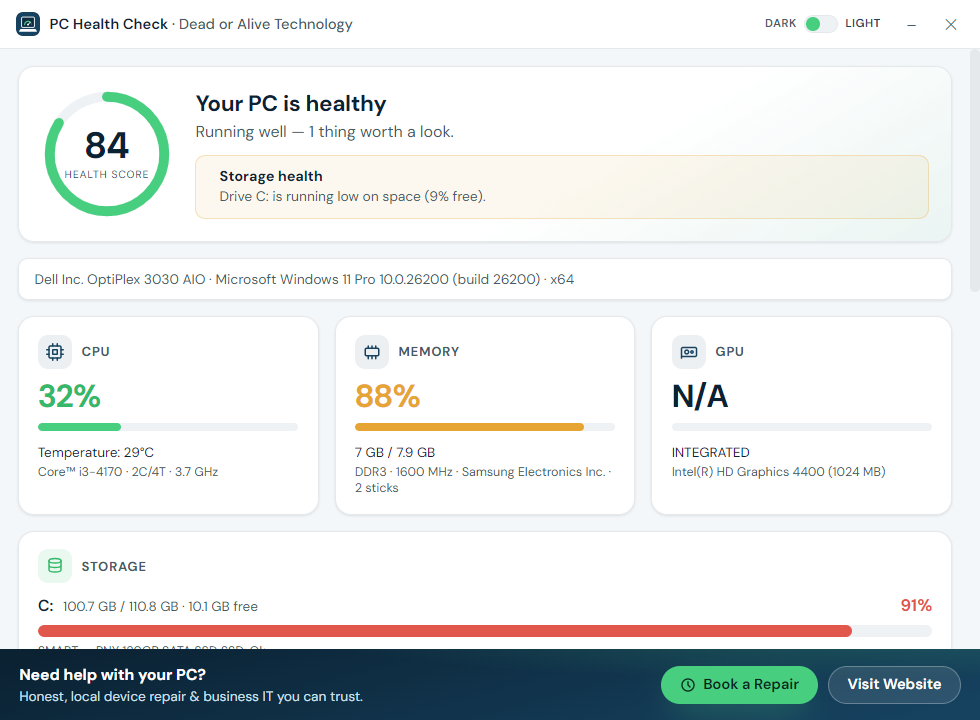Open the Visit Website button
980x720 pixels.
(x=894, y=684)
